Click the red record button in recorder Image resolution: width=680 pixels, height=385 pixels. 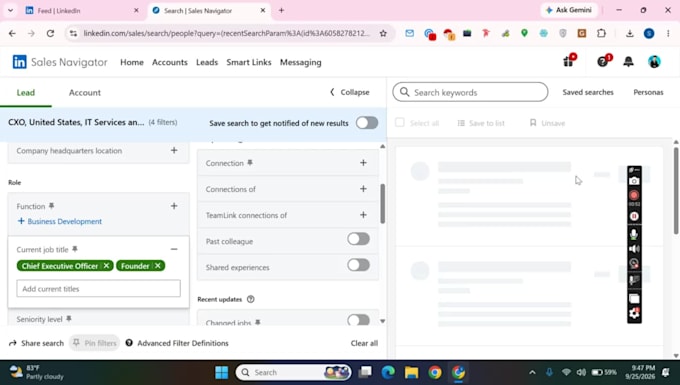(x=634, y=195)
